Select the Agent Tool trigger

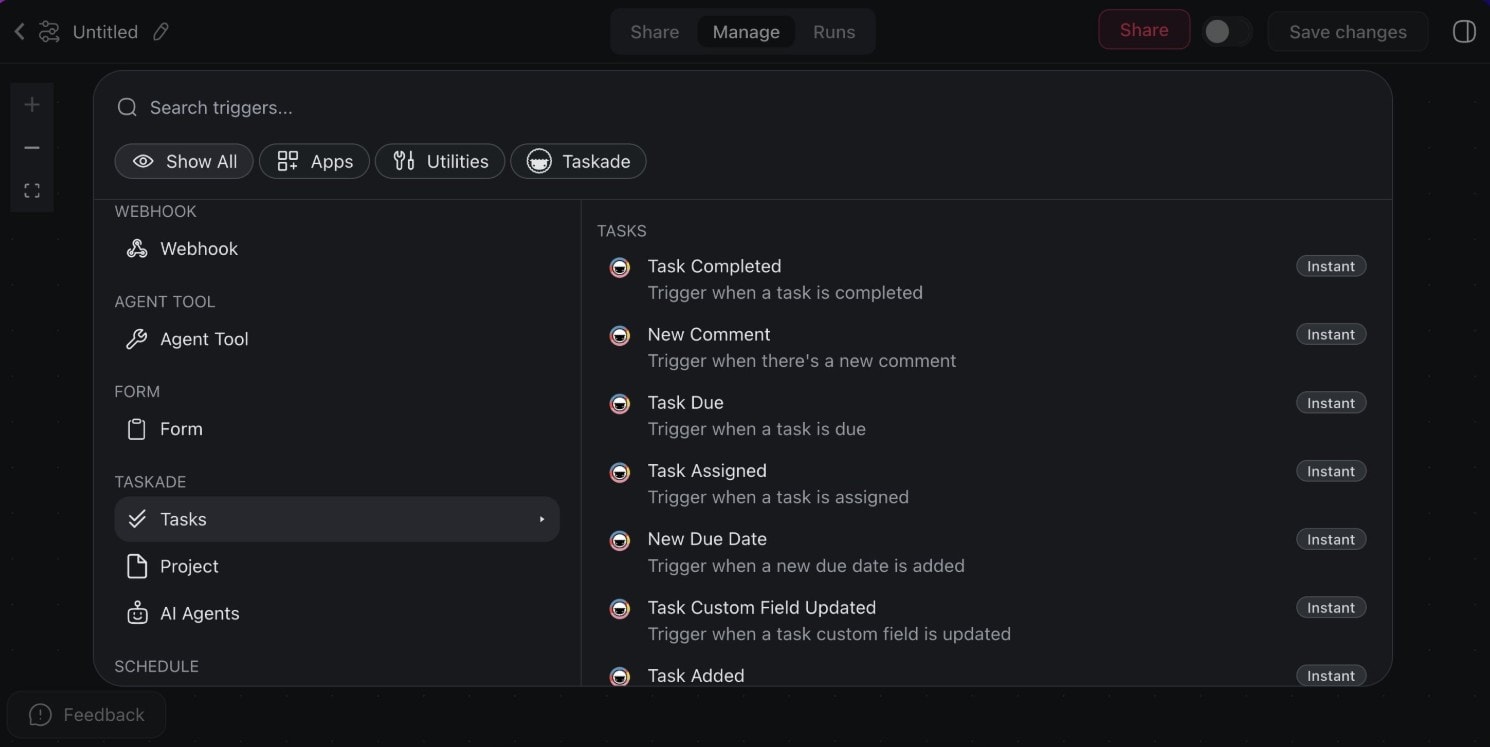pos(204,339)
